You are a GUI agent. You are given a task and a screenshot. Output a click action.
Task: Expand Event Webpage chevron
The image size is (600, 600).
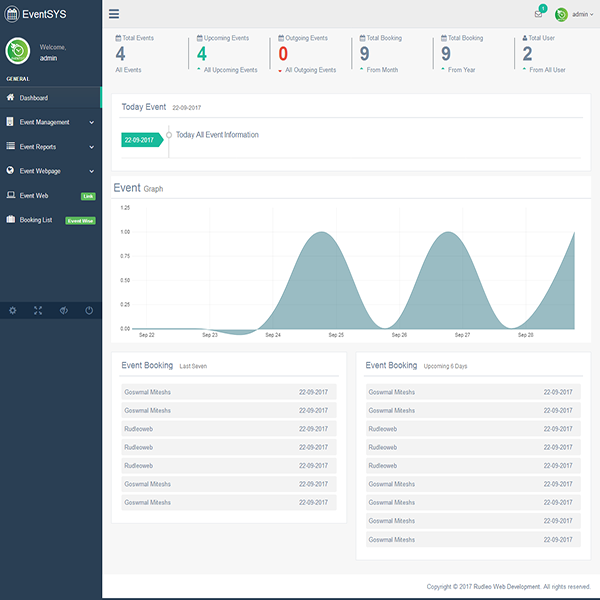coord(91,171)
